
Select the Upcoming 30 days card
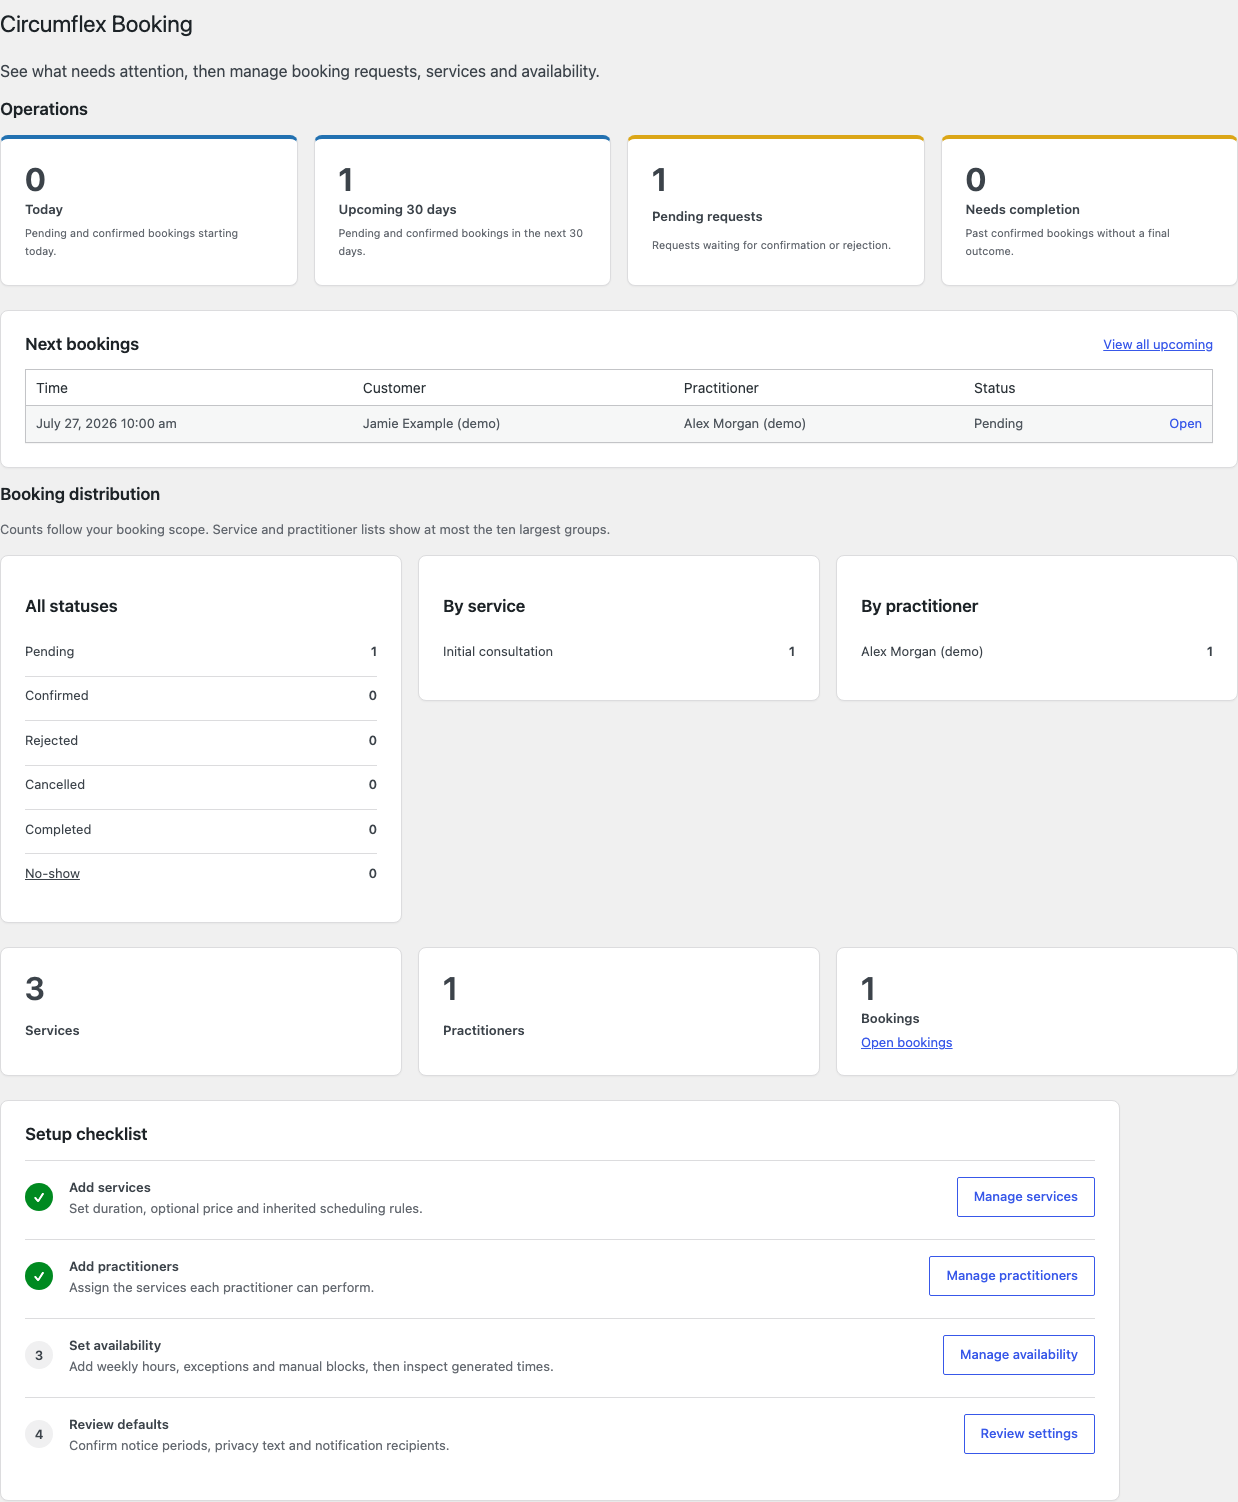[462, 211]
